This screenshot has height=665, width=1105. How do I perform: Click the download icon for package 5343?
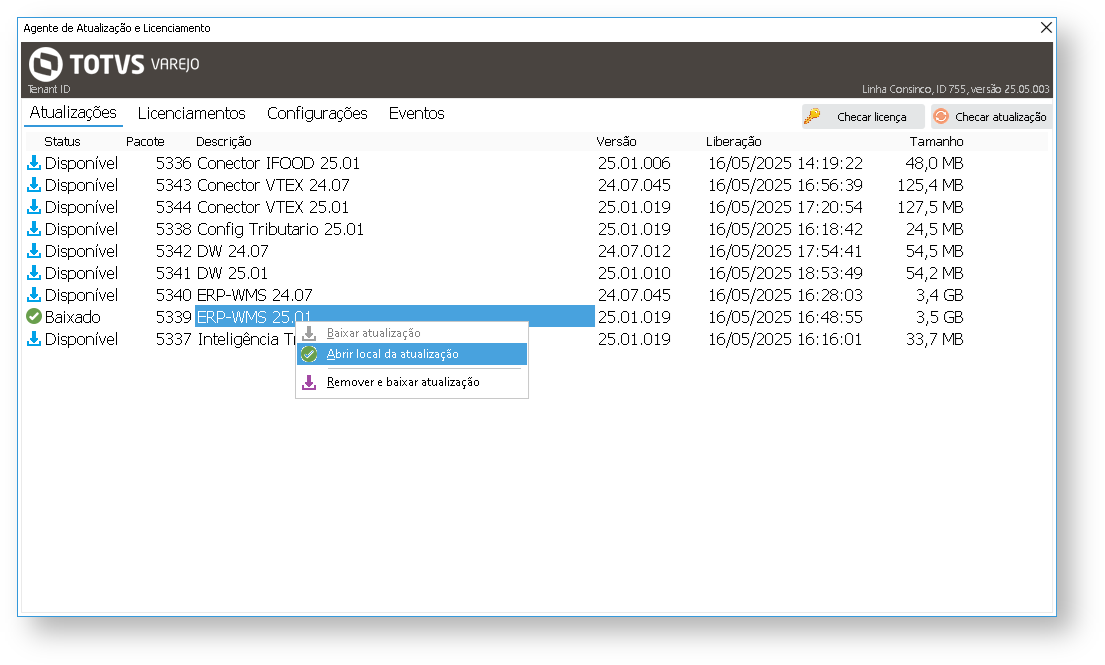click(x=33, y=185)
